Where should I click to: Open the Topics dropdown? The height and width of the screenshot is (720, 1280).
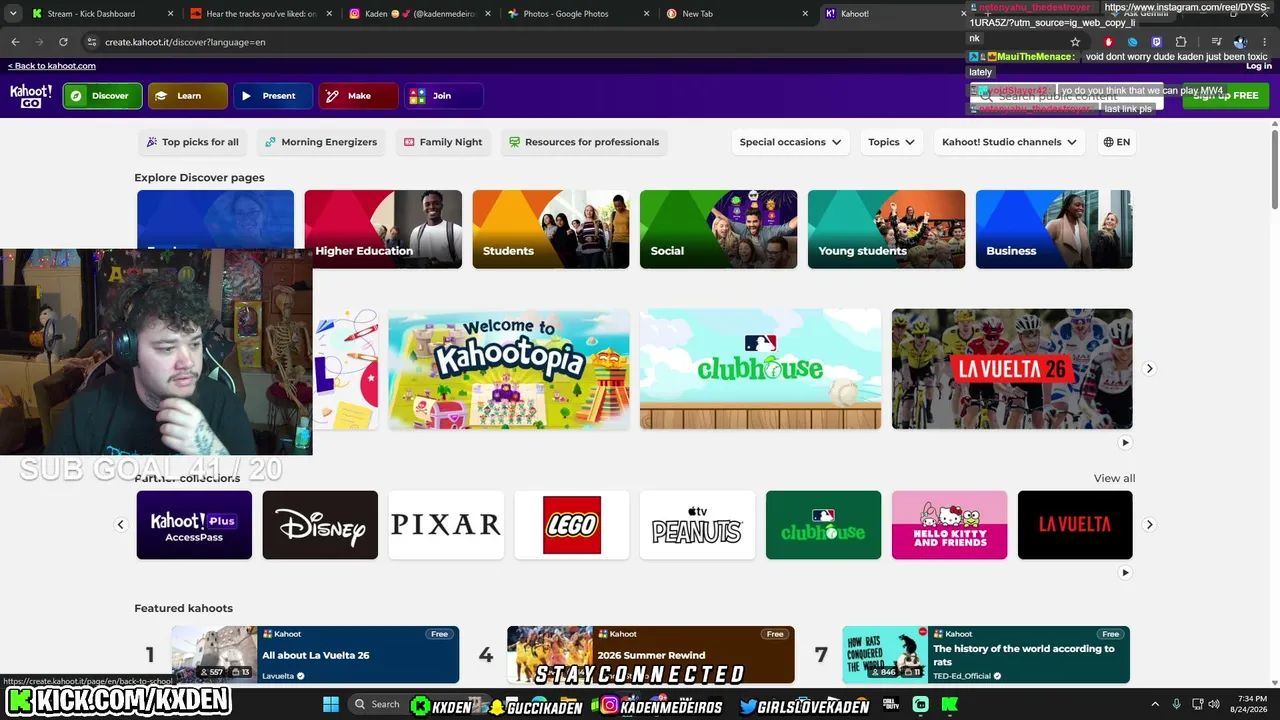892,142
